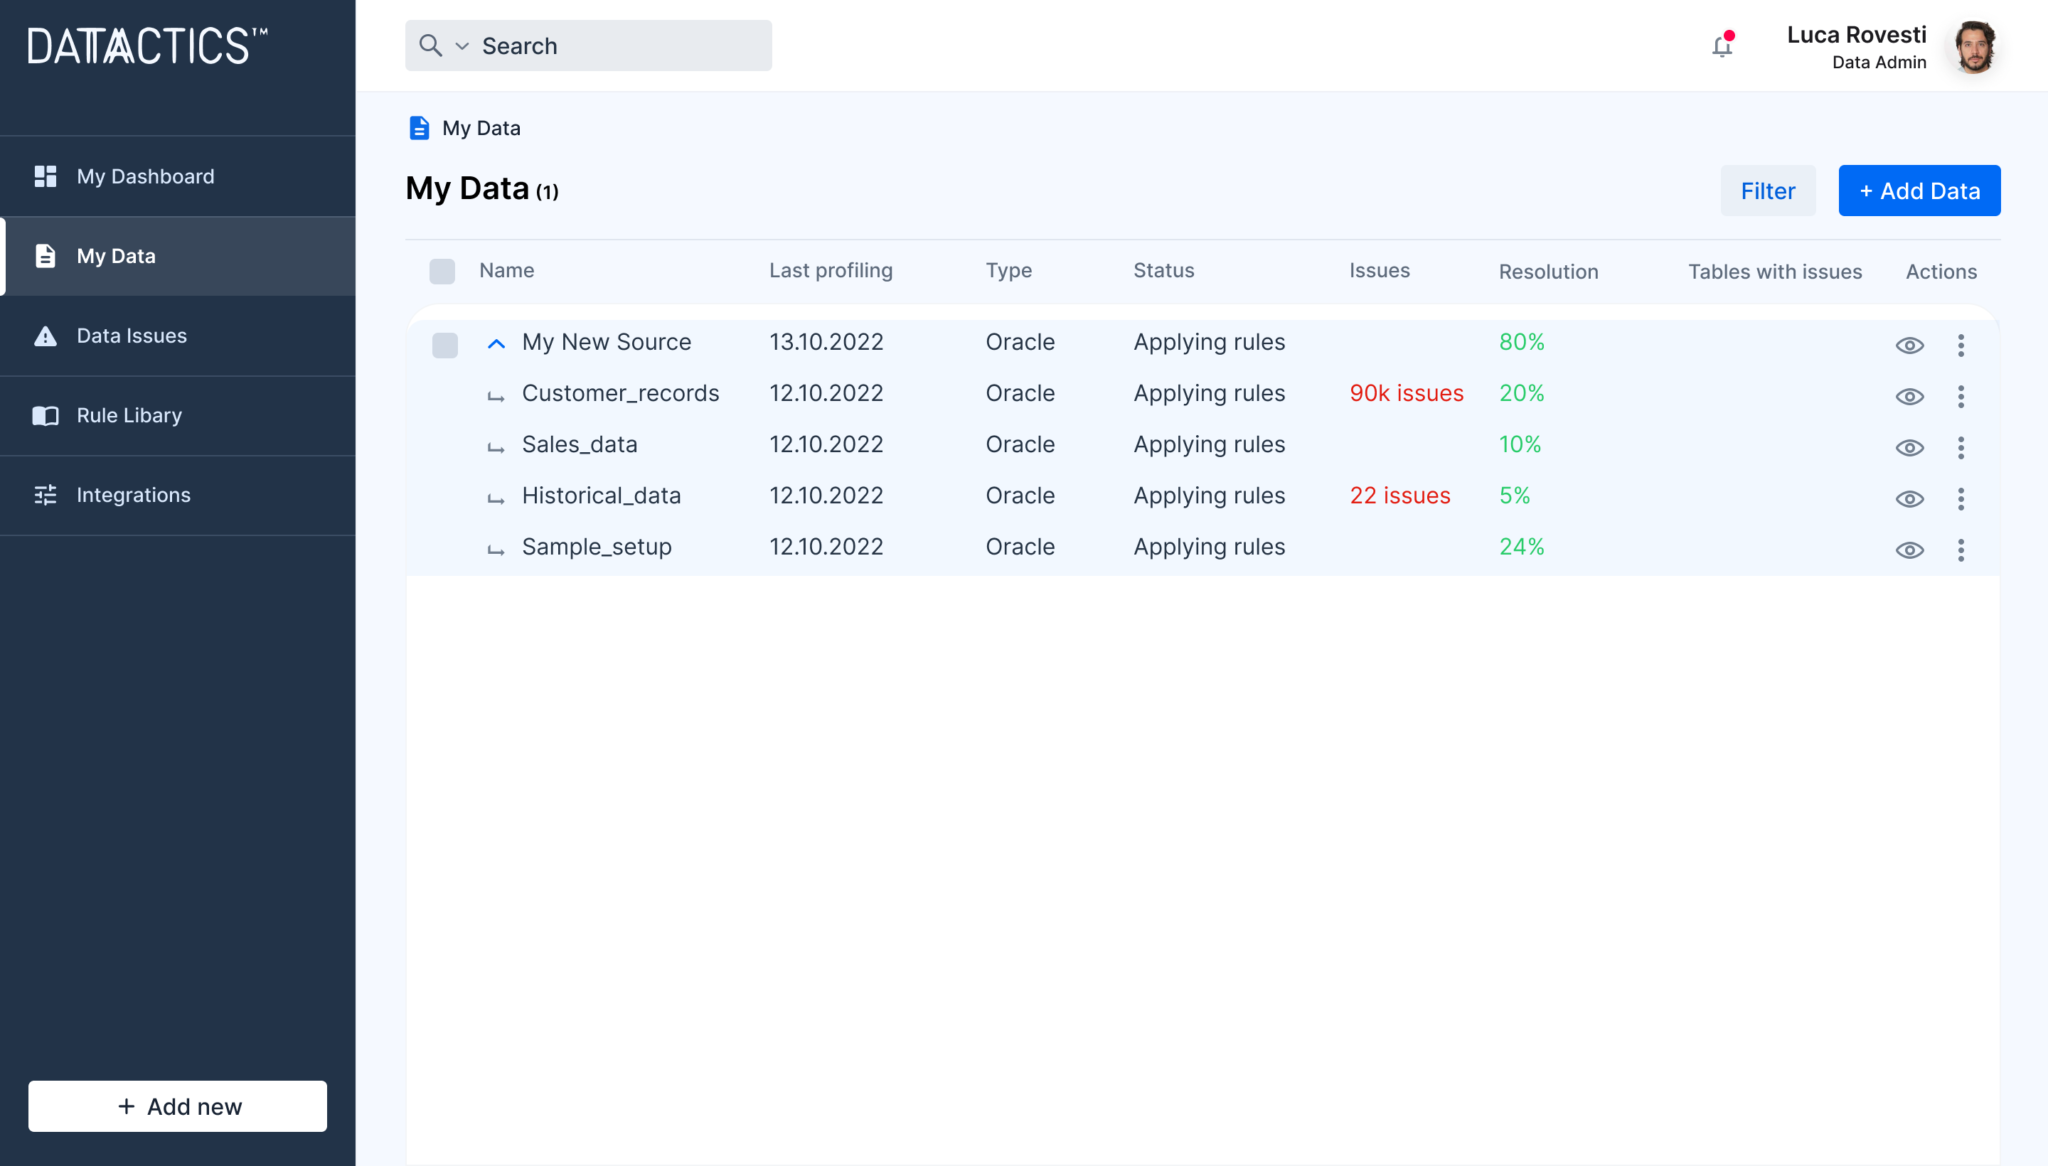Click the + Add Data button
The height and width of the screenshot is (1166, 2048).
(x=1918, y=190)
